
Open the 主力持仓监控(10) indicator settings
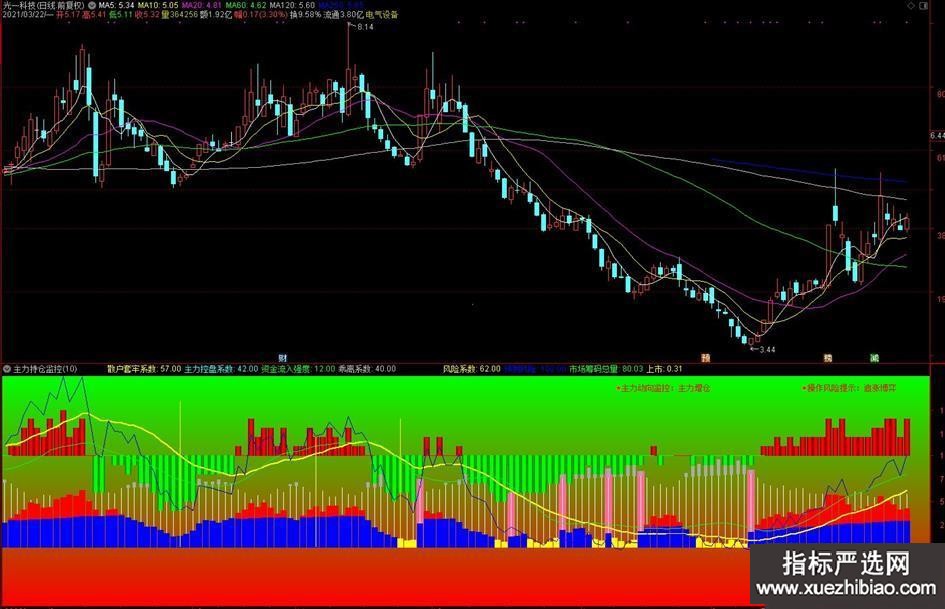pyautogui.click(x=44, y=369)
